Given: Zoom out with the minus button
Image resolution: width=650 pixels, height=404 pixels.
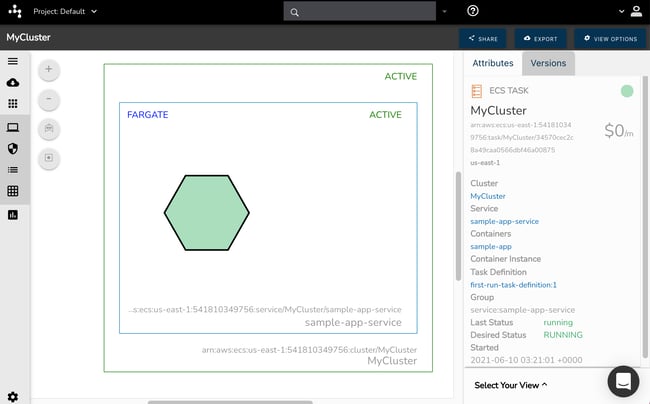Looking at the screenshot, I should (x=50, y=100).
